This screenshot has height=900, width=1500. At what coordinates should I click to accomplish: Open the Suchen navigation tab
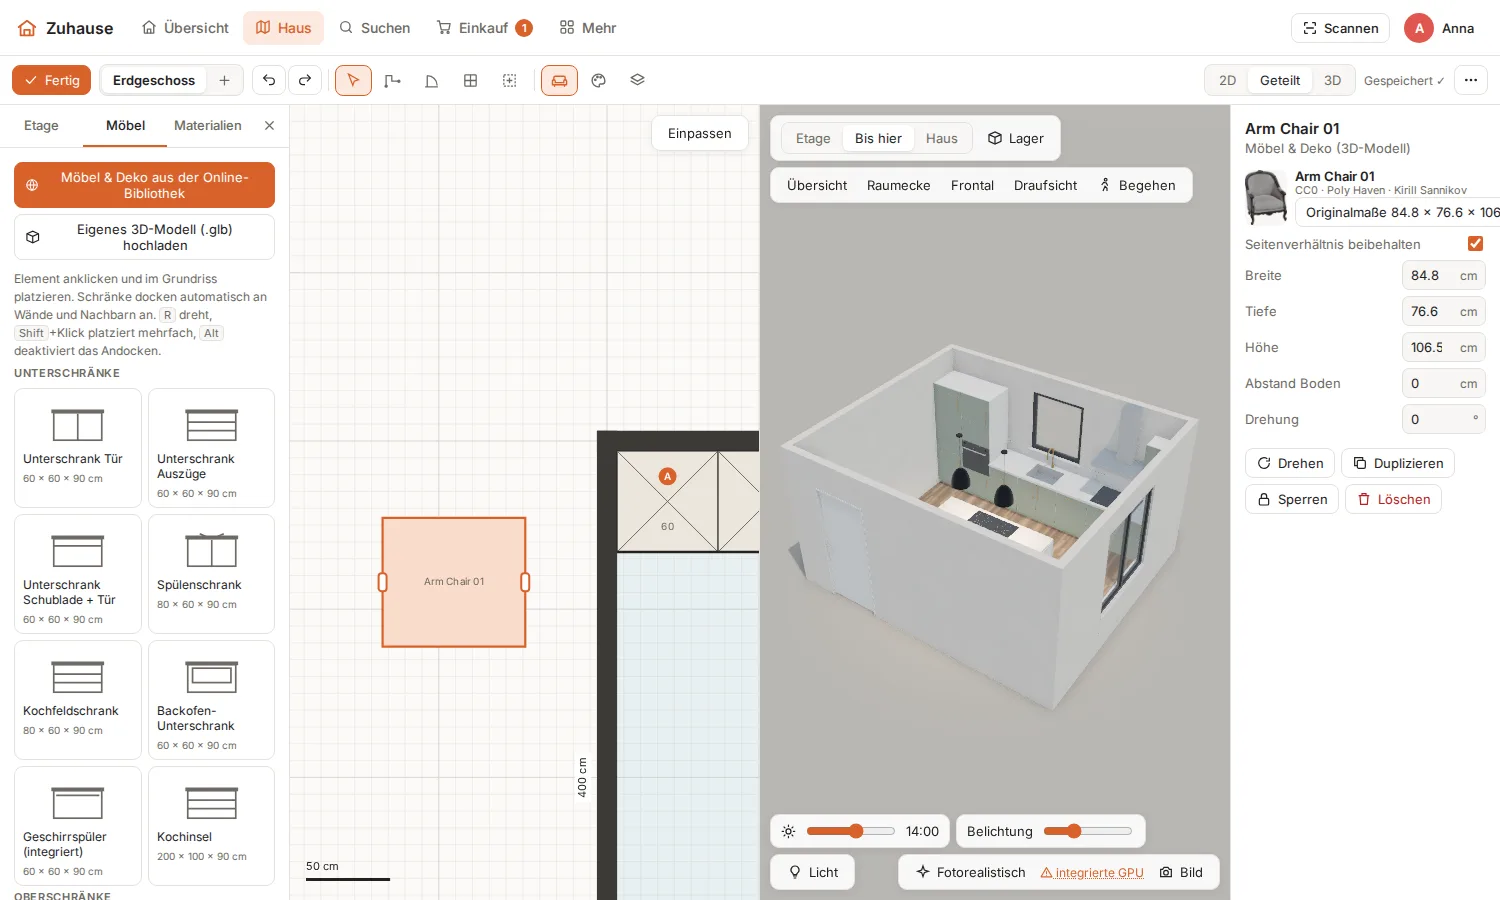click(375, 28)
